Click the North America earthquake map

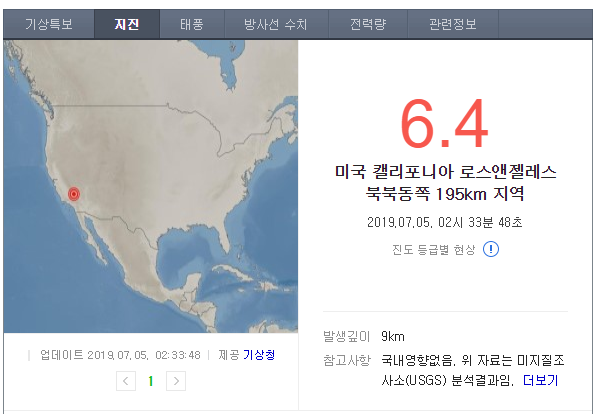click(151, 186)
